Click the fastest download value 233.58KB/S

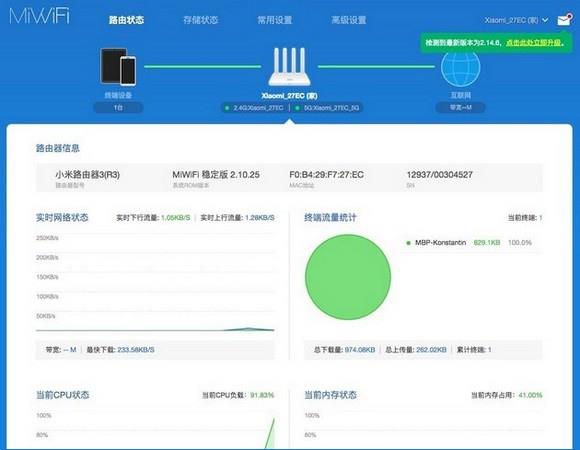[136, 350]
